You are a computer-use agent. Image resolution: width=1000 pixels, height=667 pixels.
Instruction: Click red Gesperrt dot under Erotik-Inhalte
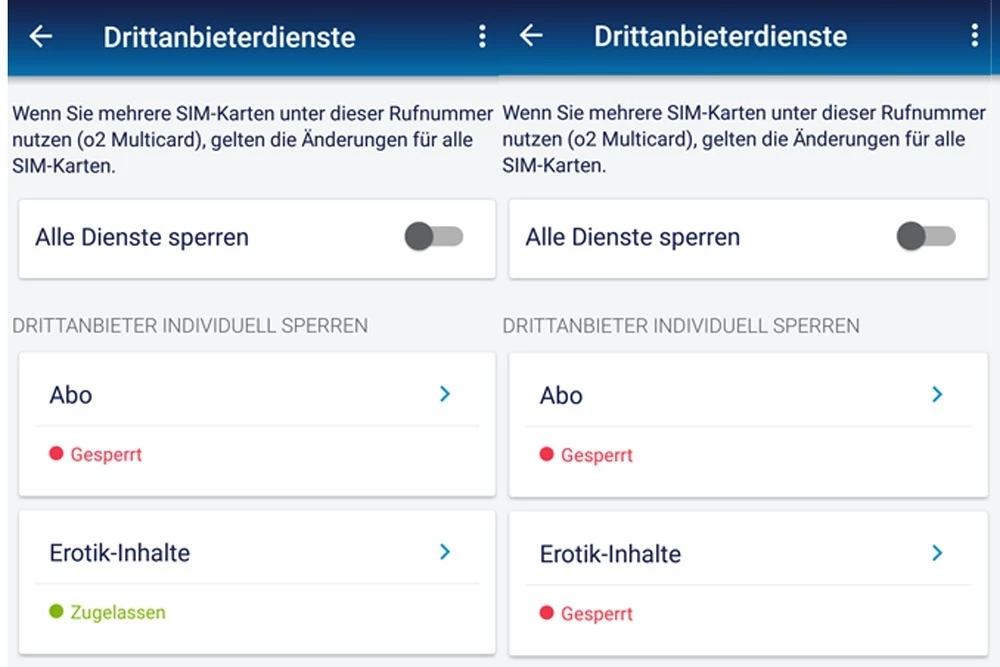pyautogui.click(x=546, y=613)
